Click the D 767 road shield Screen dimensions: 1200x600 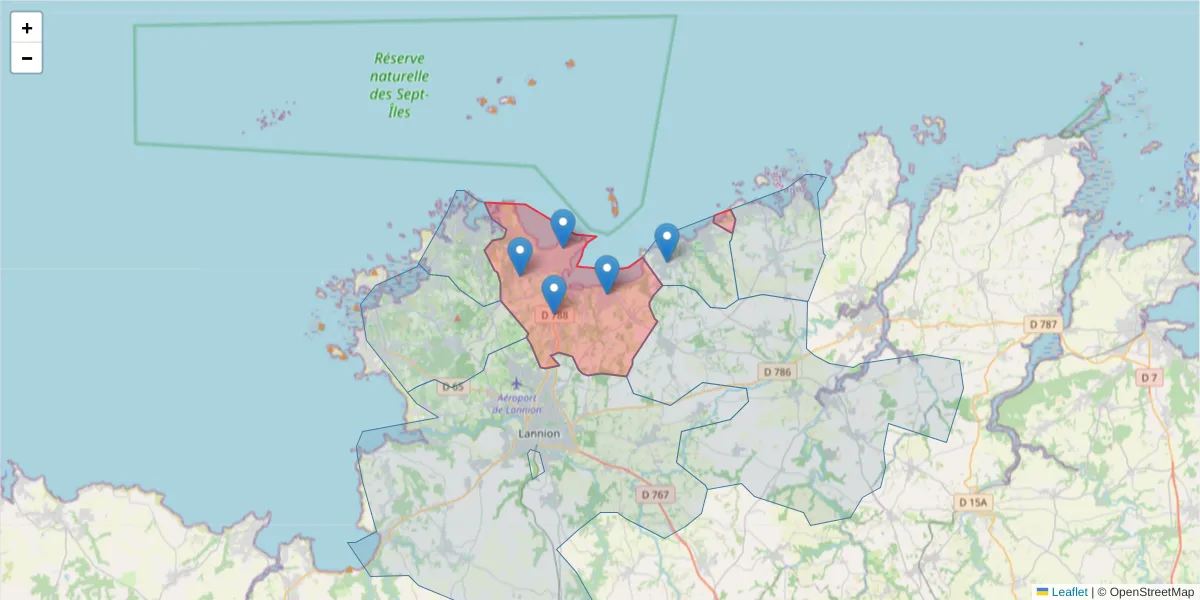[x=654, y=493]
